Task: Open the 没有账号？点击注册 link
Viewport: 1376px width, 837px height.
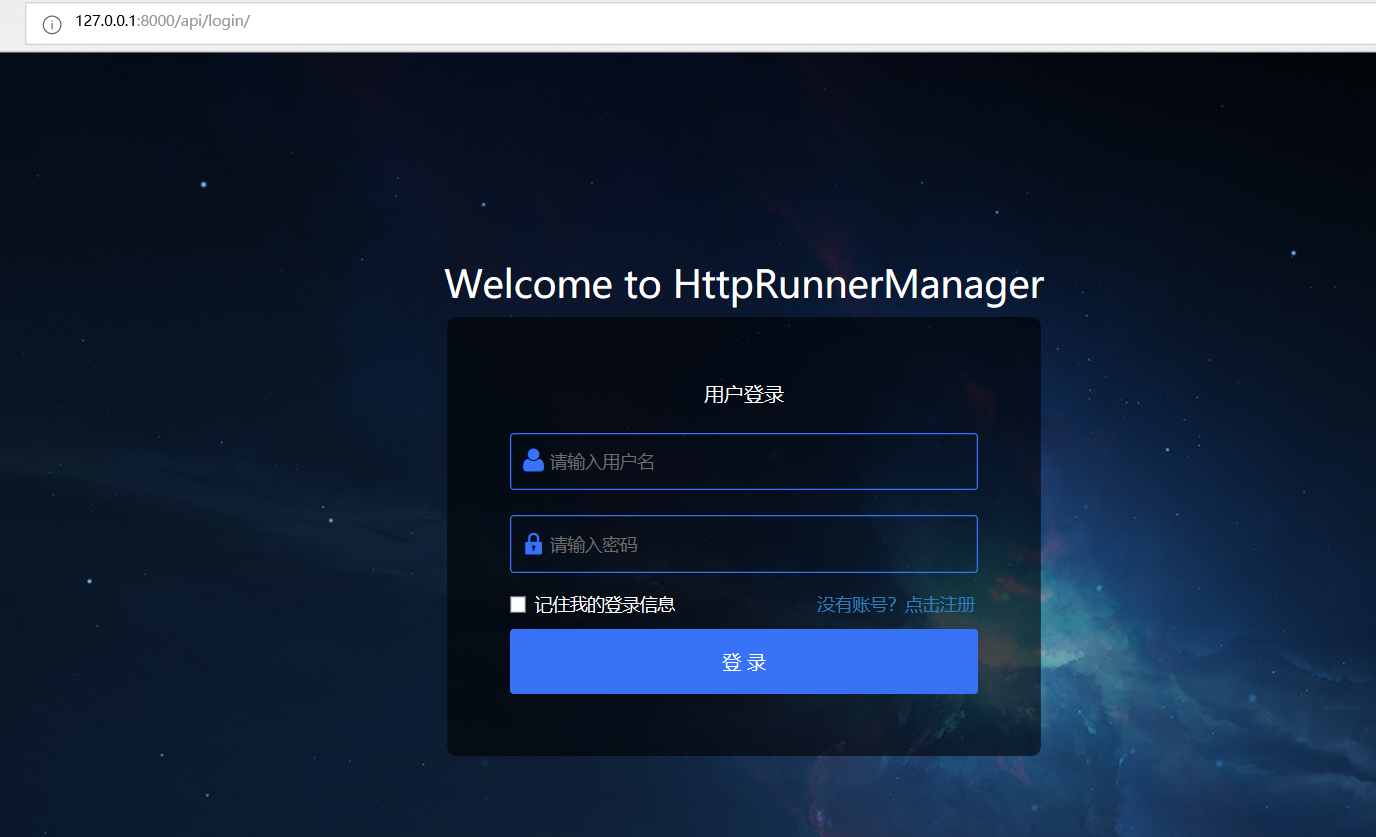Action: [895, 604]
